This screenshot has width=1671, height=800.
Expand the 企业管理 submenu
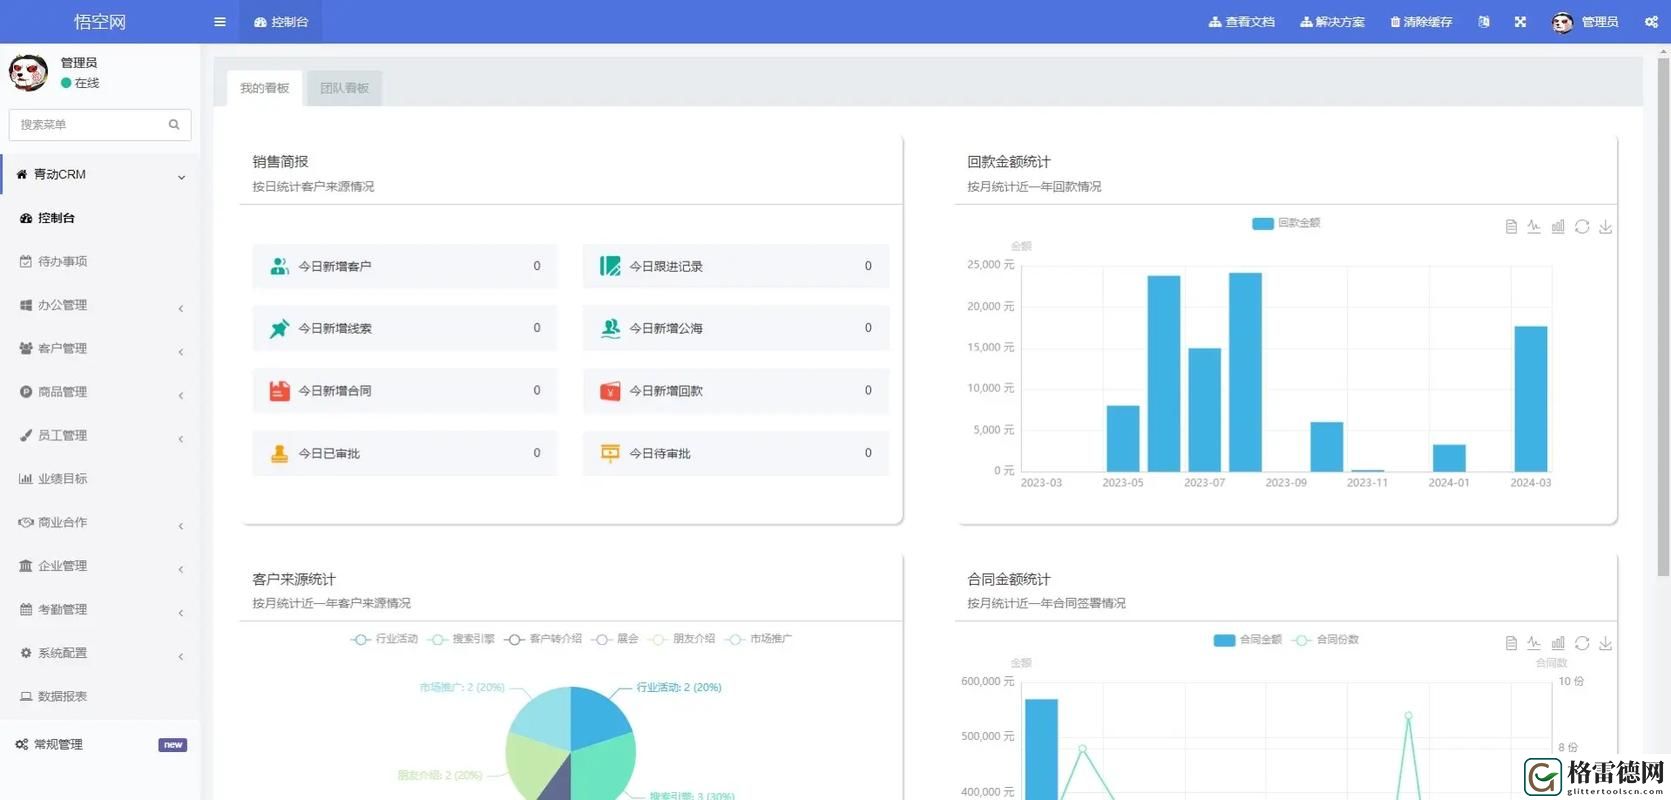click(100, 566)
